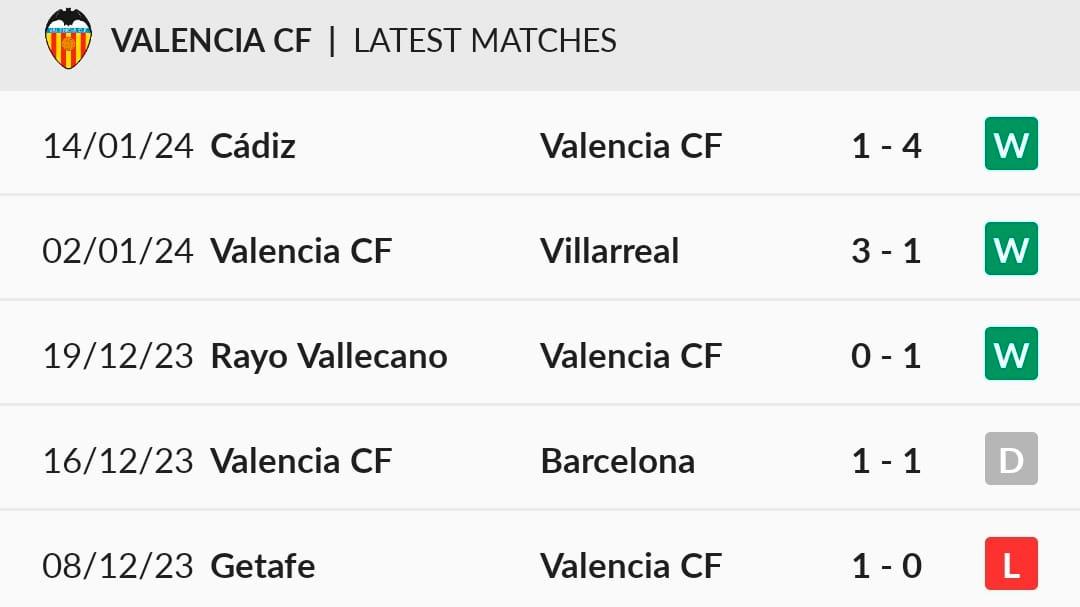Click the W badge for Rayo Vallecano match
The image size is (1080, 607).
click(x=1011, y=355)
